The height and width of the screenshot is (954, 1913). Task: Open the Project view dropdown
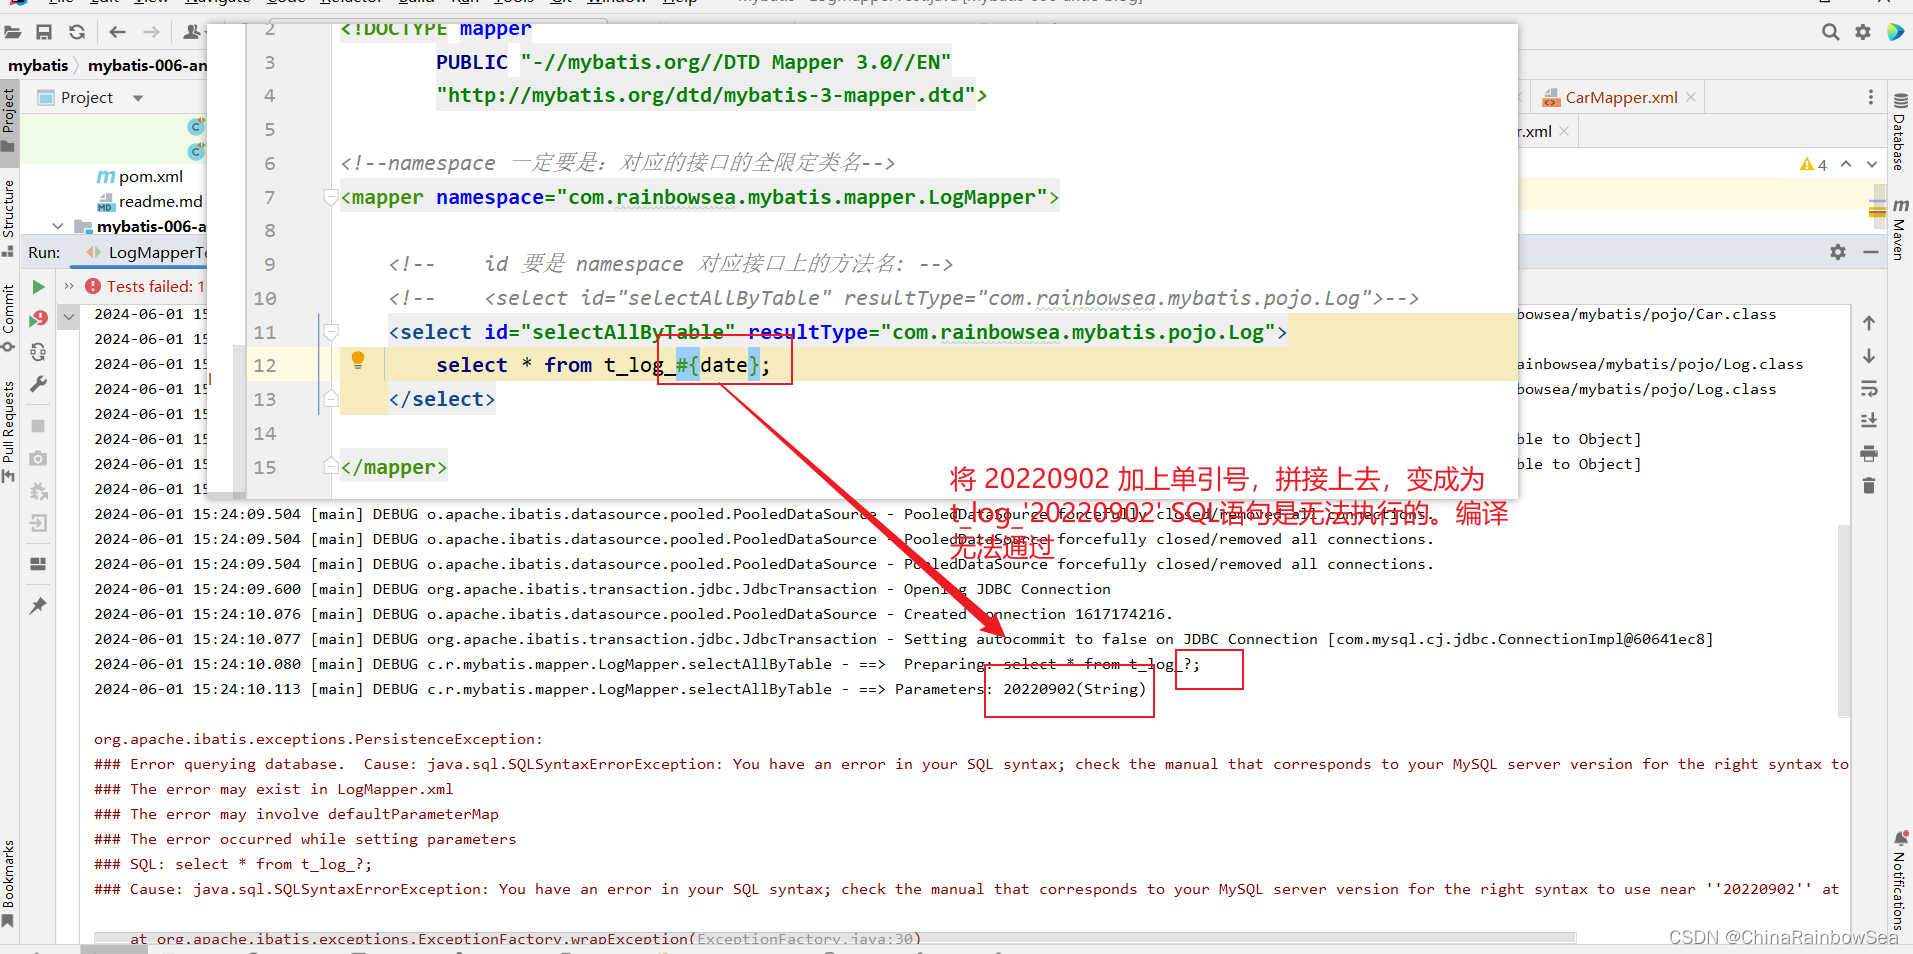point(138,98)
